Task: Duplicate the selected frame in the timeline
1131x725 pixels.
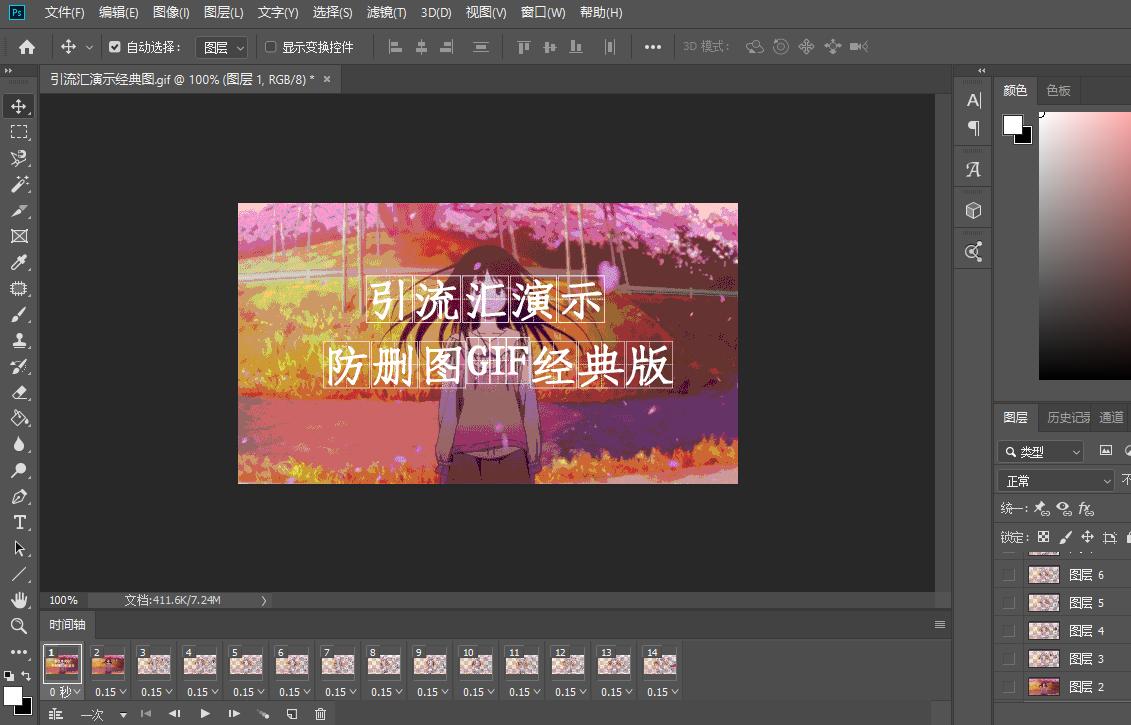Action: (x=291, y=714)
